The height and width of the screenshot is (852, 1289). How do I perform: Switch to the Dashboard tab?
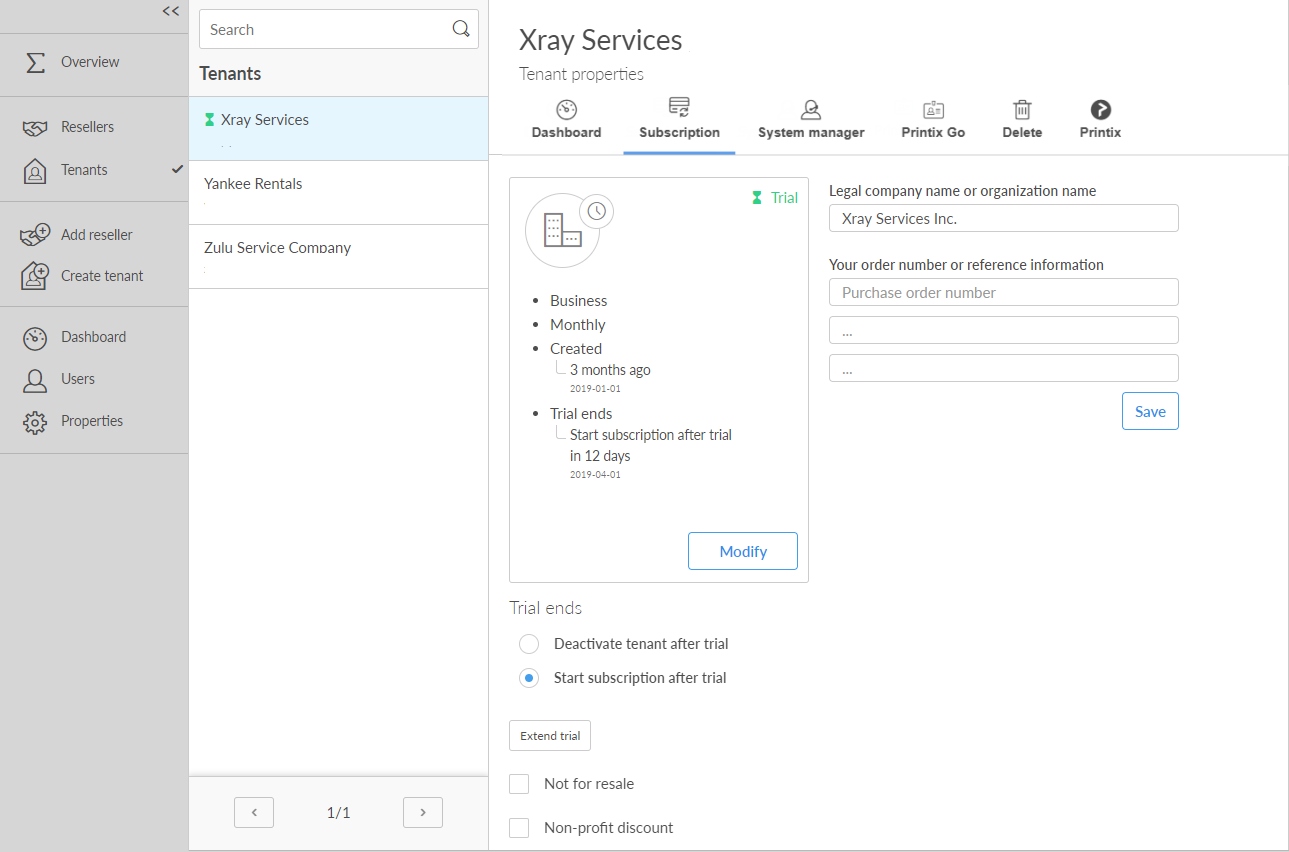(566, 119)
